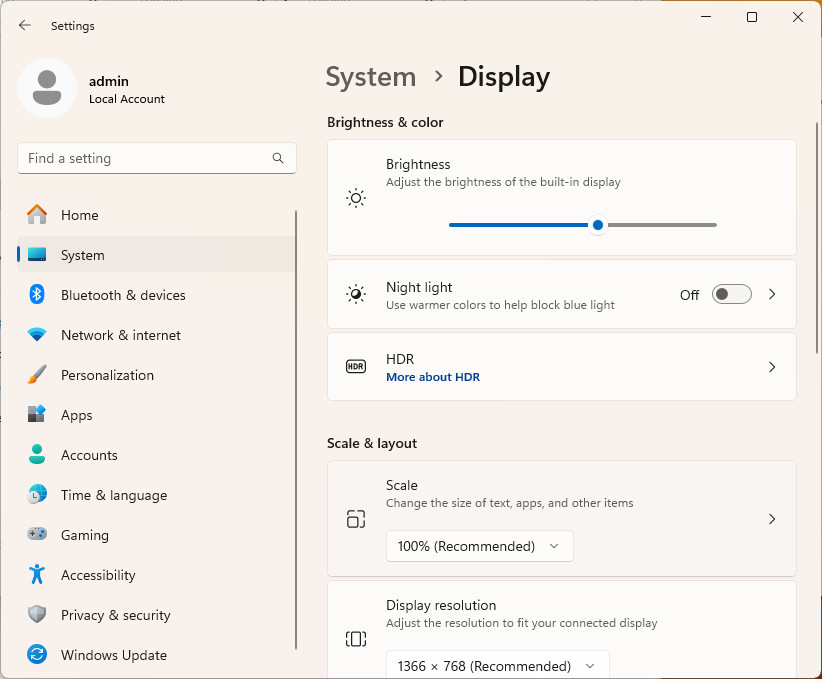
Task: Click the Personalization paintbrush icon
Action: coord(37,374)
